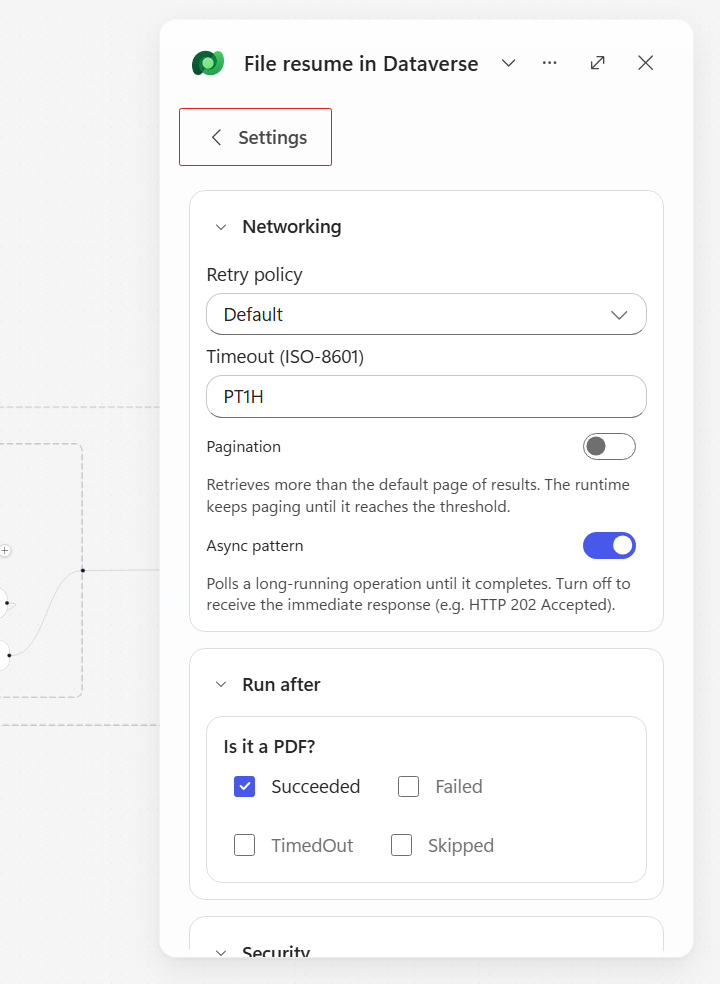The width and height of the screenshot is (720, 984).
Task: Close the File resume in Dataverse panel
Action: coord(645,63)
